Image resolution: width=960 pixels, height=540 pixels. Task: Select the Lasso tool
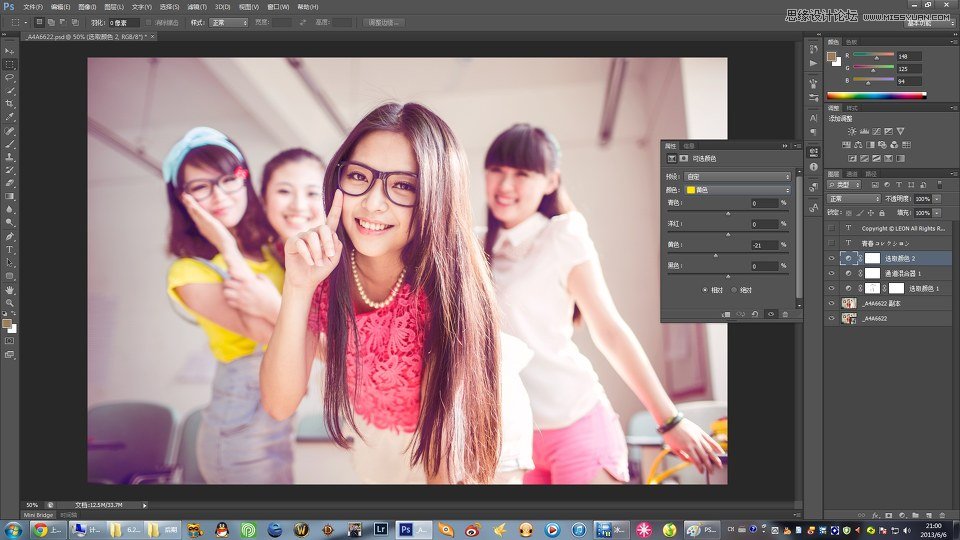10,78
